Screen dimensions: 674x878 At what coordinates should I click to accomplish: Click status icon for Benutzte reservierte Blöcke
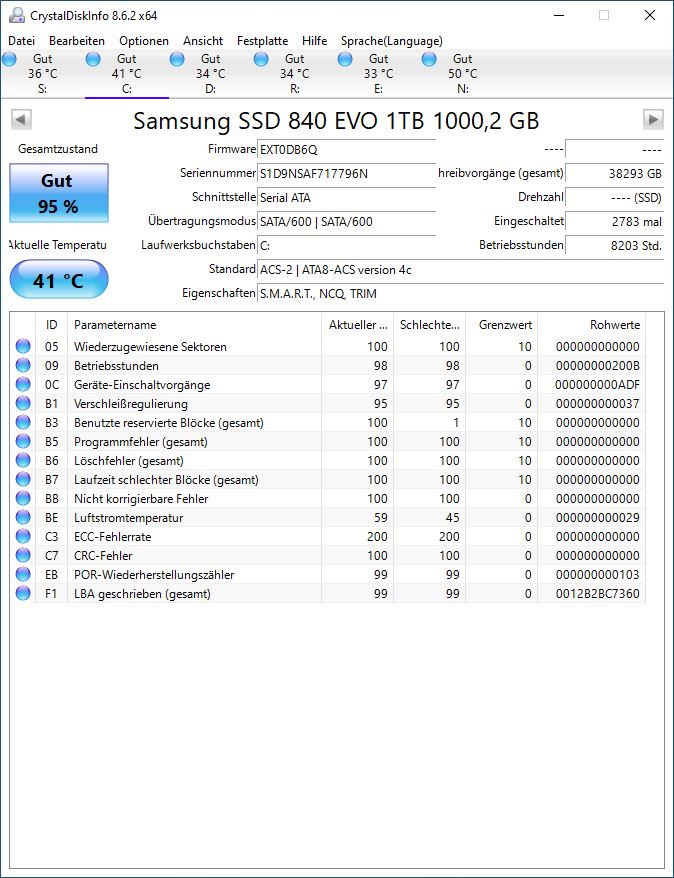click(23, 422)
